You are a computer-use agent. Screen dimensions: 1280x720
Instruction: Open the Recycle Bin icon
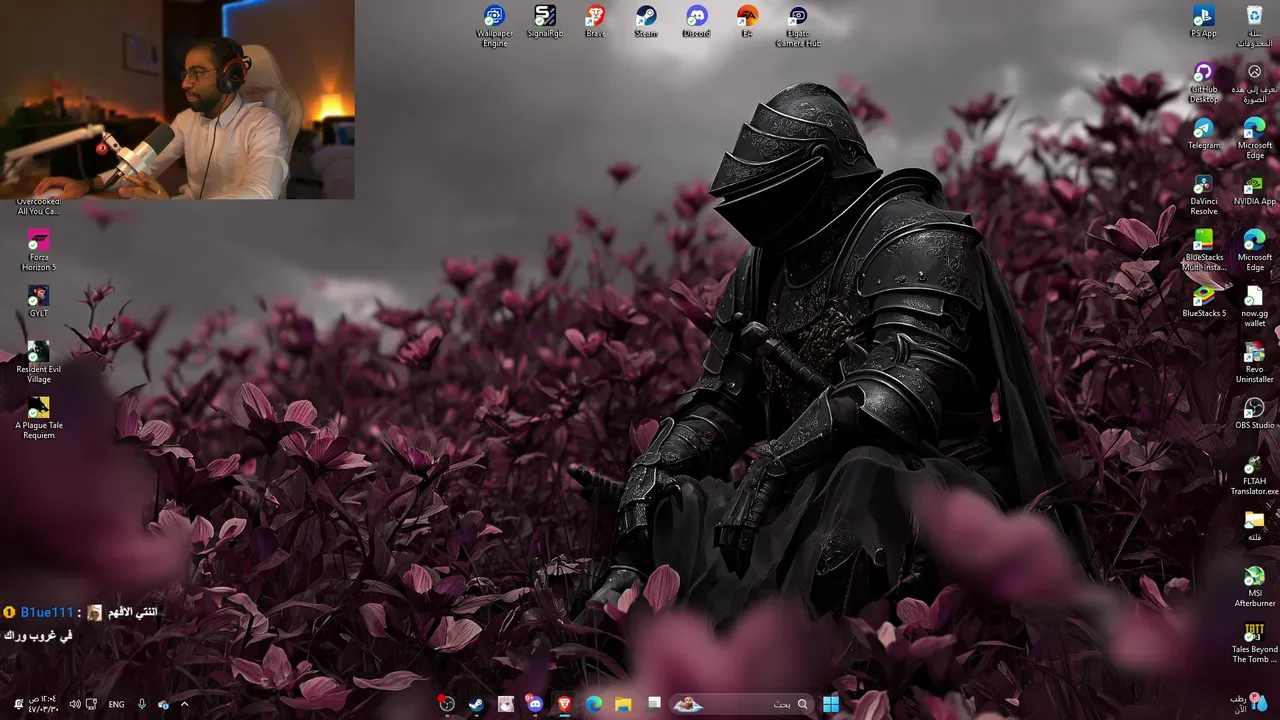1254,26
